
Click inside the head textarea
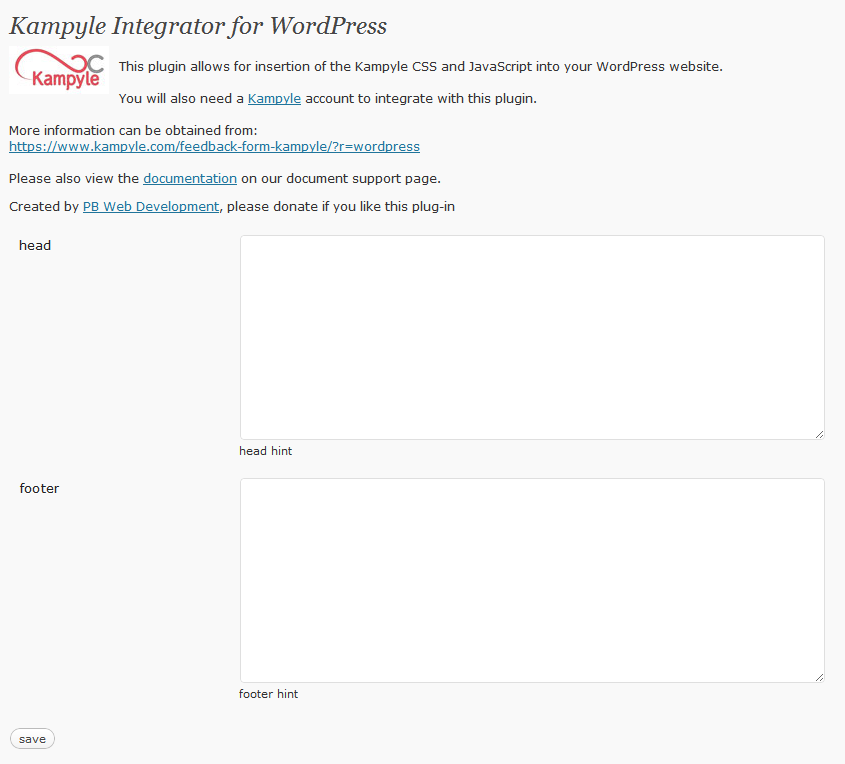(532, 337)
